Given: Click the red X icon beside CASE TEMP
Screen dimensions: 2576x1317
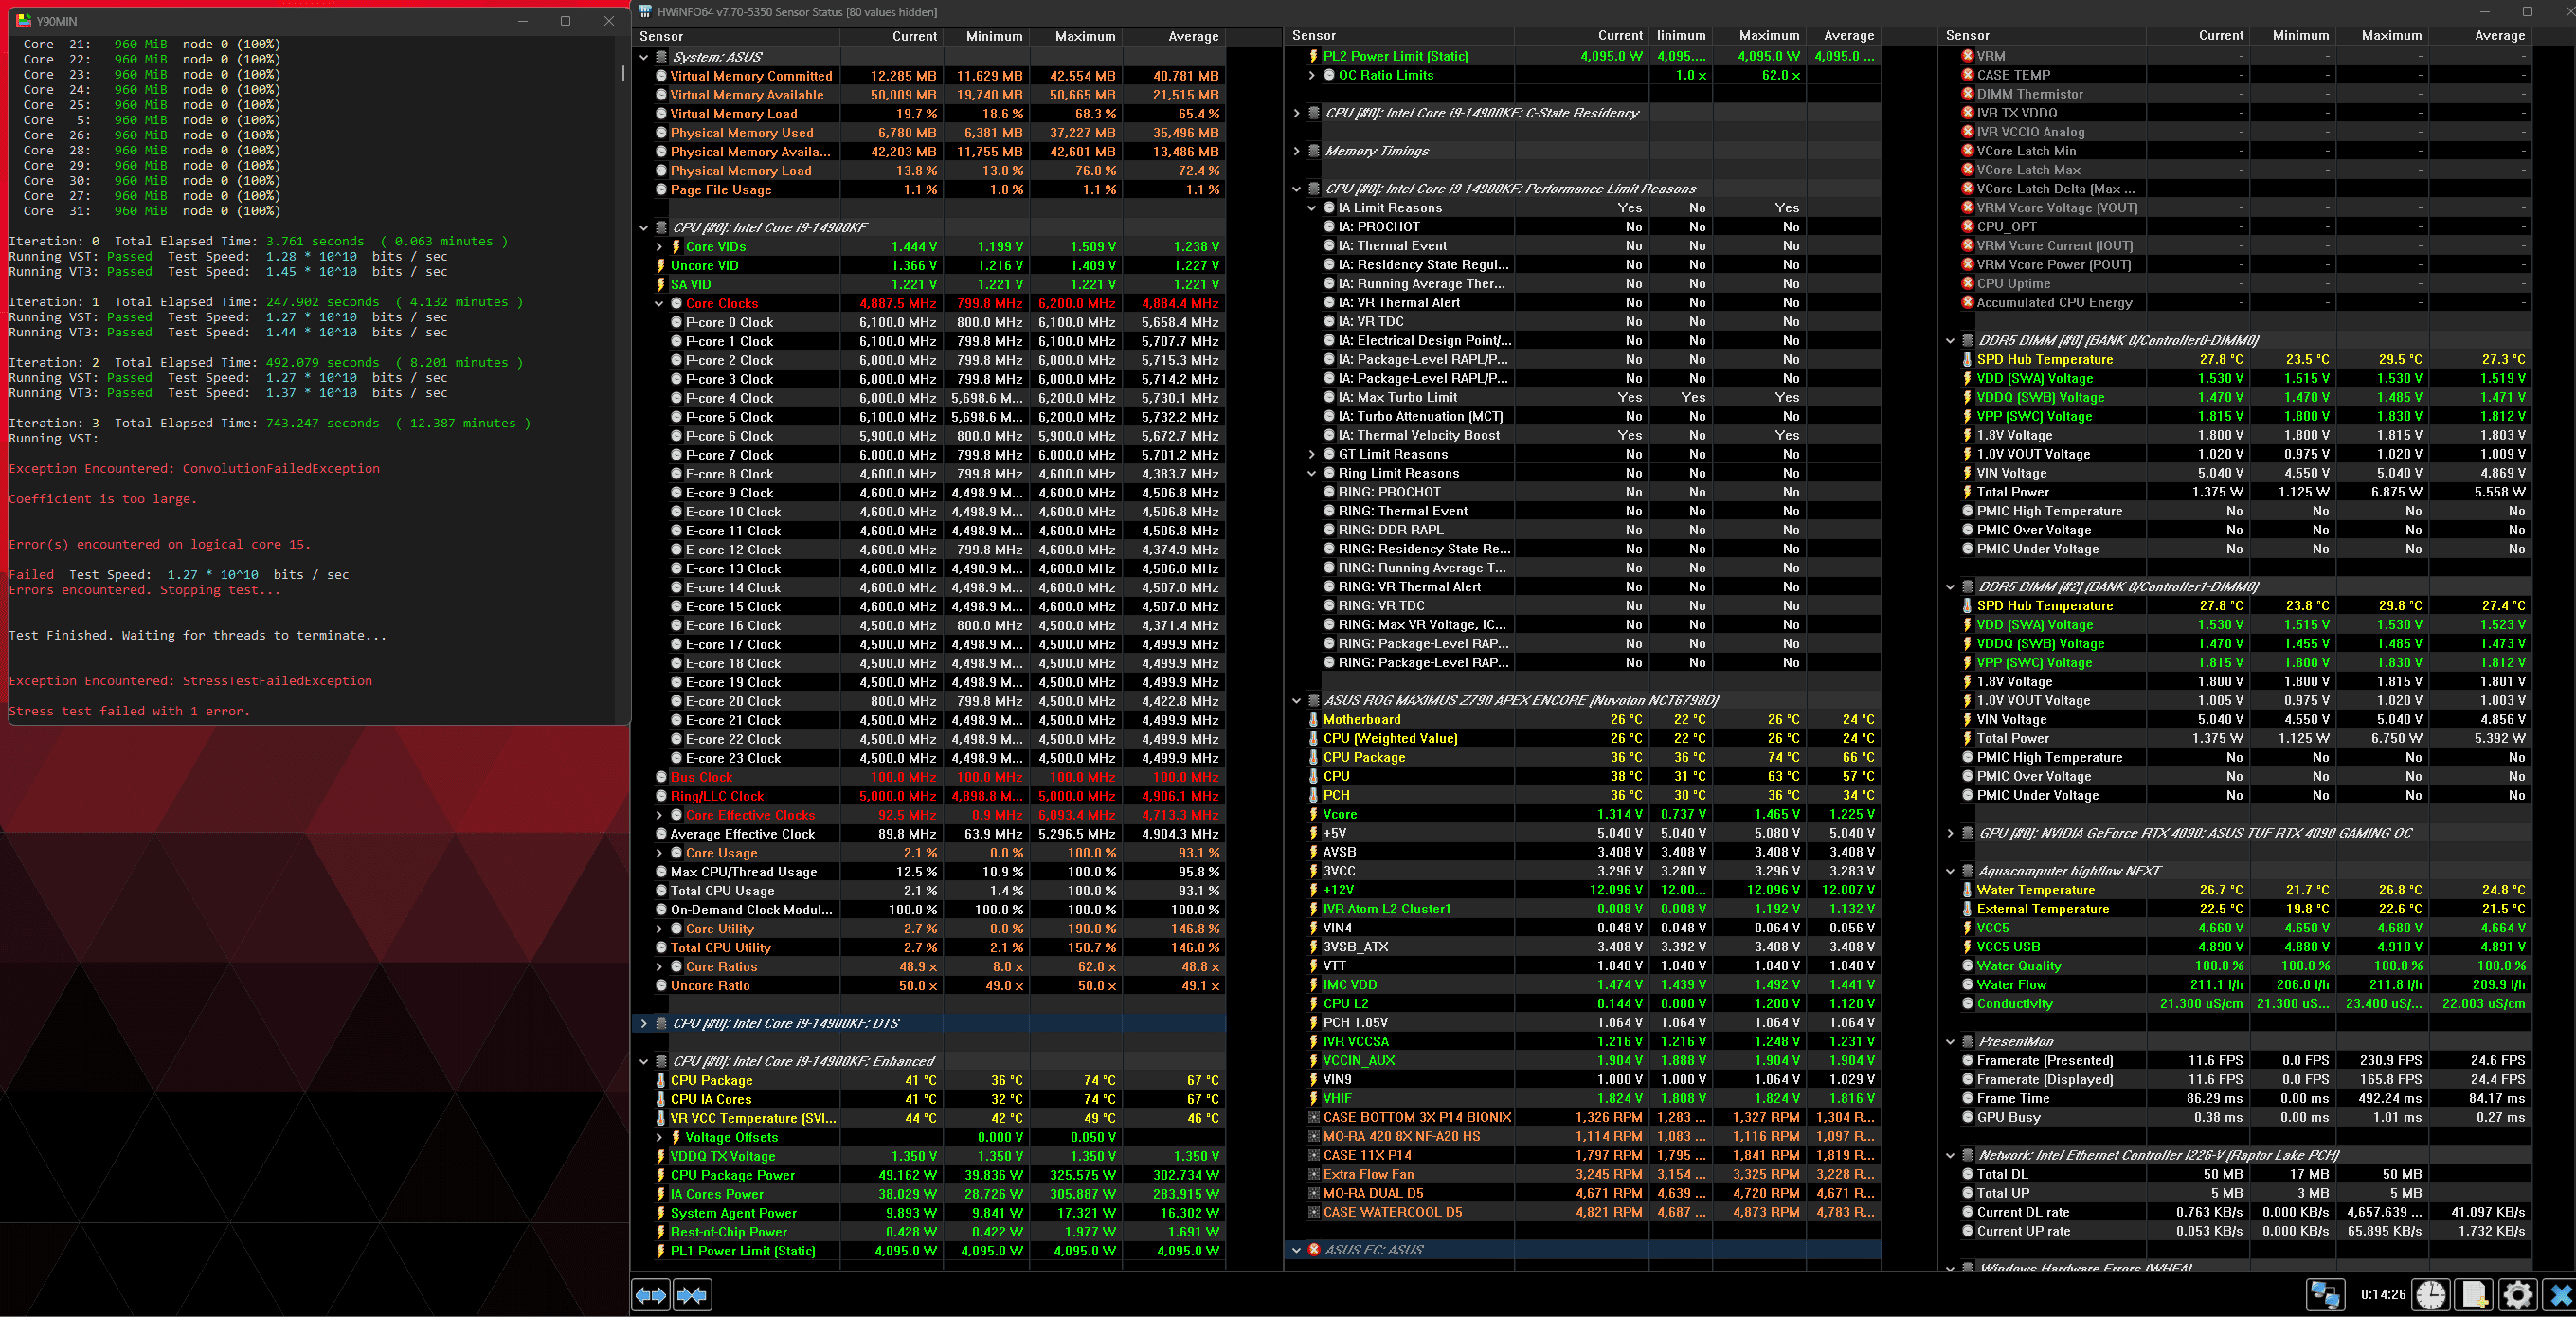Looking at the screenshot, I should [1967, 75].
